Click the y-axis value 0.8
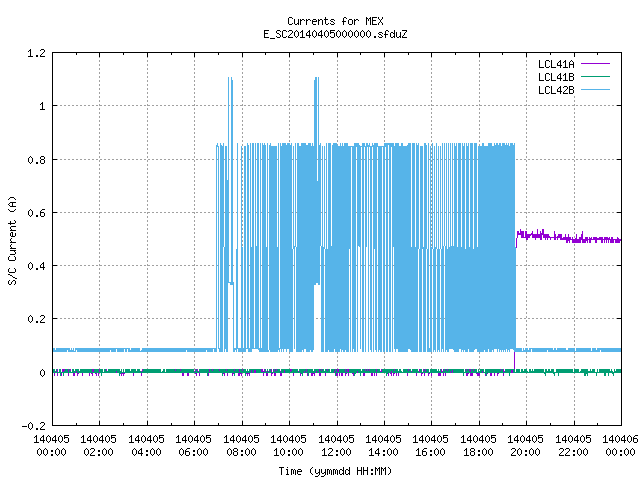The height and width of the screenshot is (480, 640). (x=36, y=160)
